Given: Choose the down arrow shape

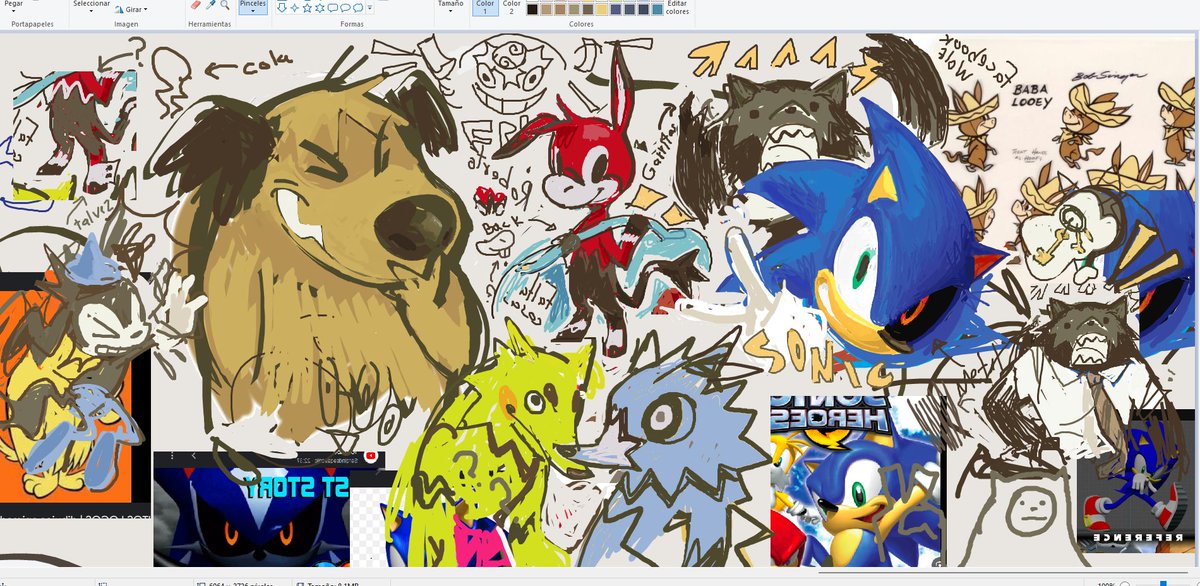Looking at the screenshot, I should point(282,7).
